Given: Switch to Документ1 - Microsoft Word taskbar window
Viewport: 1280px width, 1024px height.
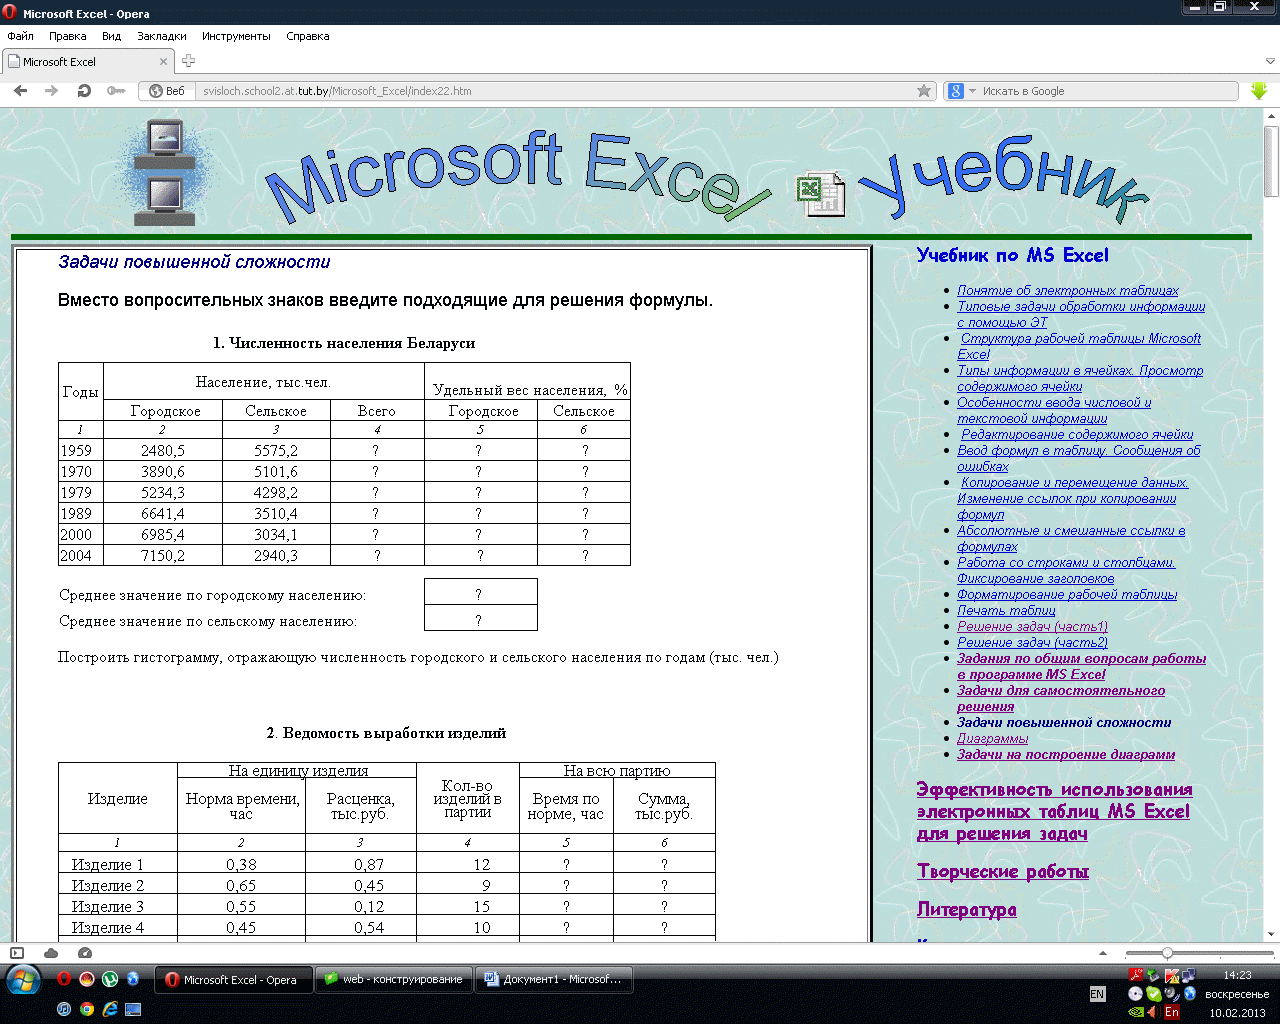Looking at the screenshot, I should 553,979.
